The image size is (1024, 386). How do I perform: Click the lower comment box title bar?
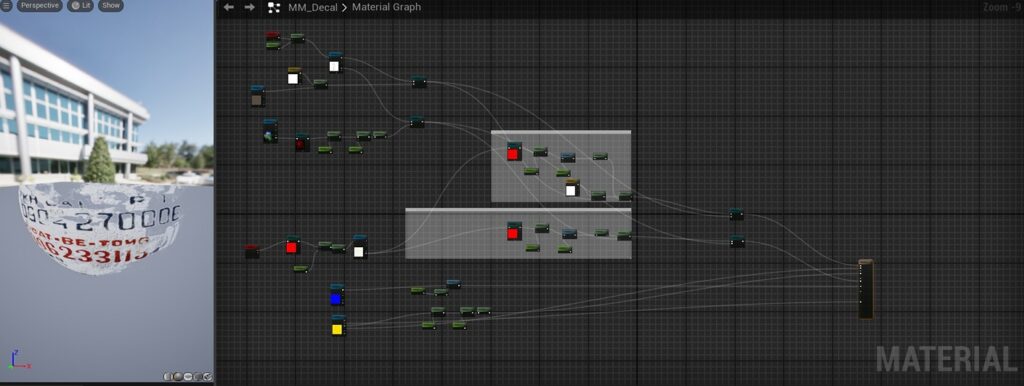click(519, 210)
